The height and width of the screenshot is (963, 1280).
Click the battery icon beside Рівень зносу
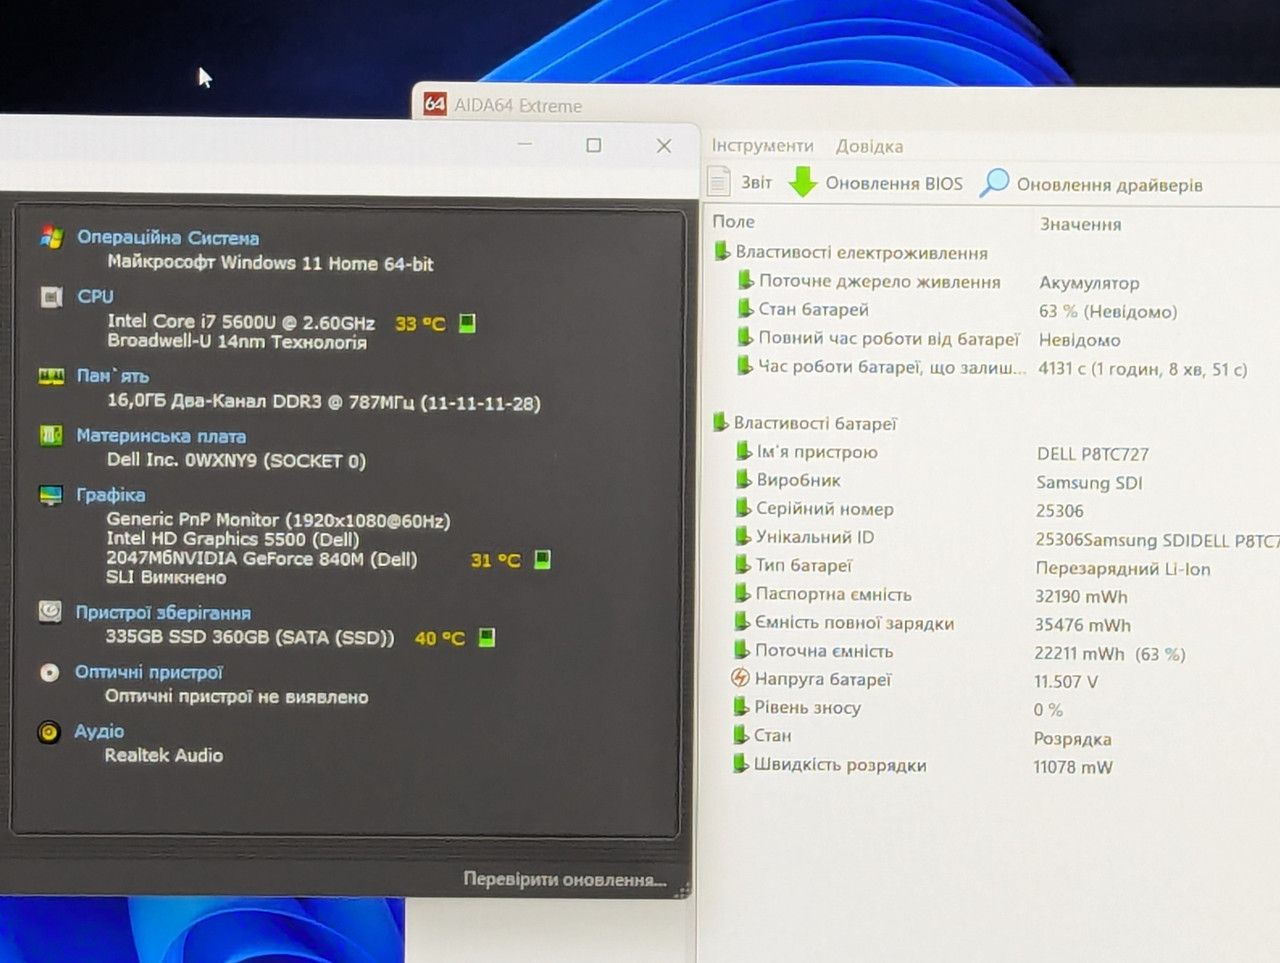coord(741,706)
